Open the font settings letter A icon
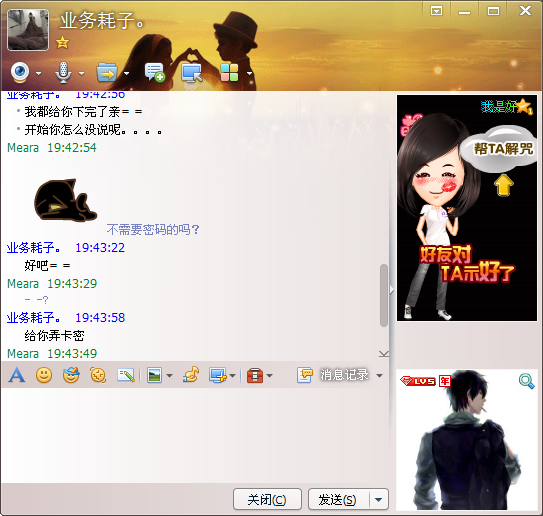543x516 pixels. 17,375
